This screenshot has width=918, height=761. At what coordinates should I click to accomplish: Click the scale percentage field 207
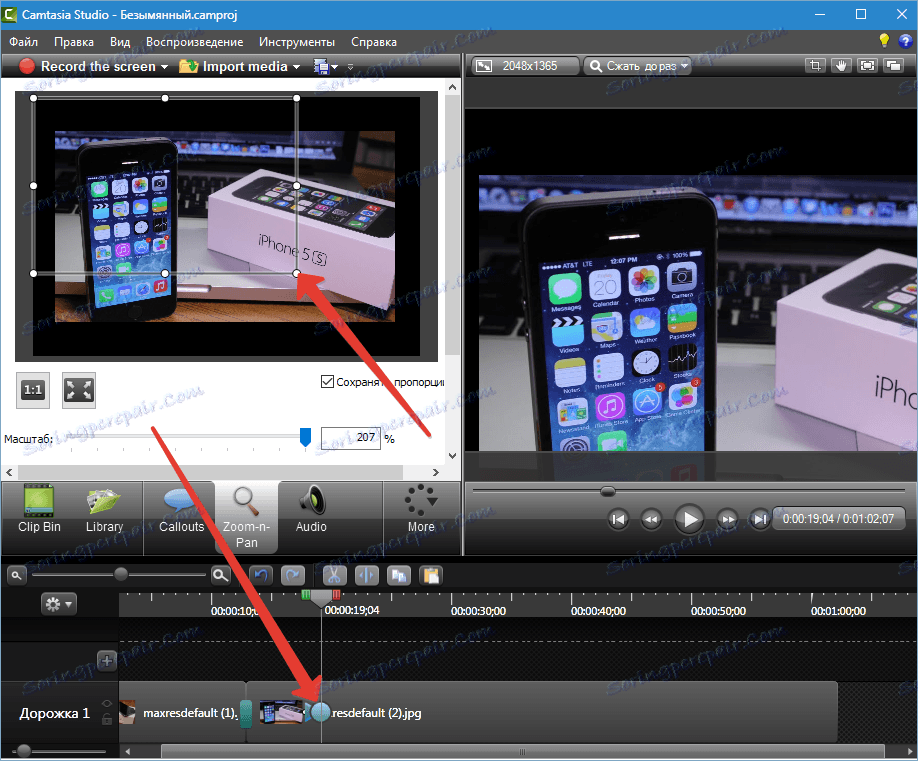(x=351, y=437)
